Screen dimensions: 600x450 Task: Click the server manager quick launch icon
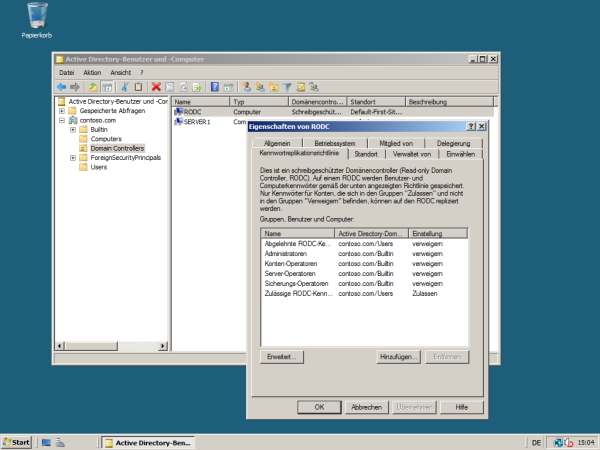60,443
